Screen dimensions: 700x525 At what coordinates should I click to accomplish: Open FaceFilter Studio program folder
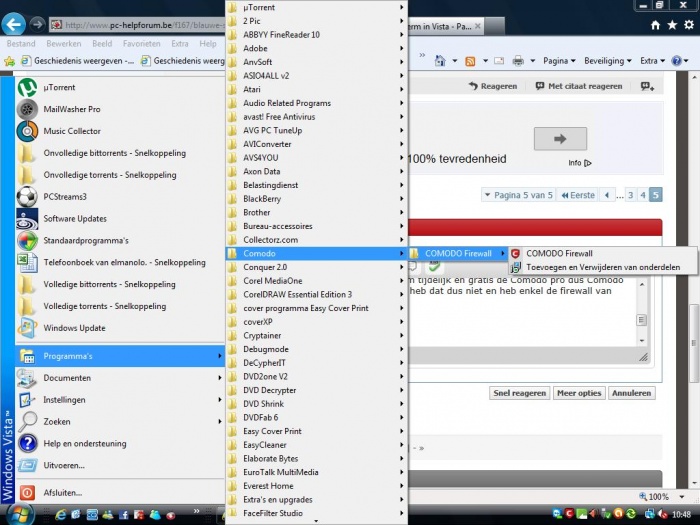click(317, 513)
